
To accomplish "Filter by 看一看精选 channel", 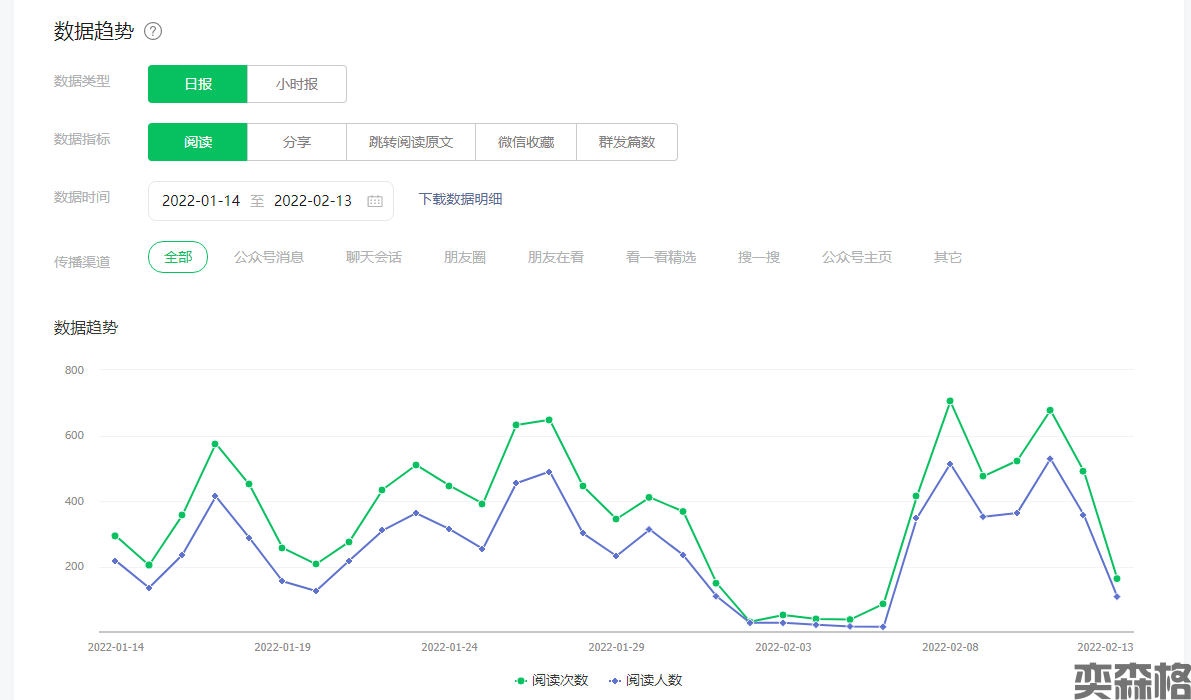I will 661,257.
